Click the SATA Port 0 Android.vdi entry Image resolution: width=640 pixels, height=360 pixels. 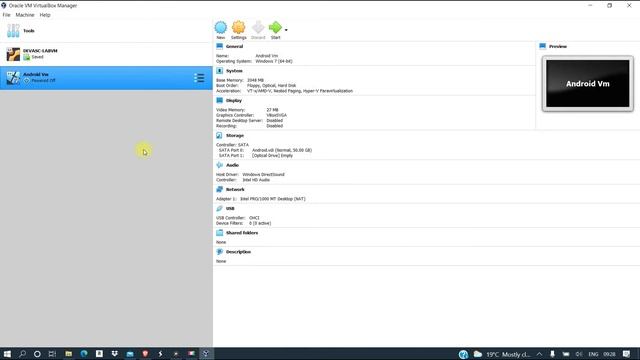(x=282, y=150)
